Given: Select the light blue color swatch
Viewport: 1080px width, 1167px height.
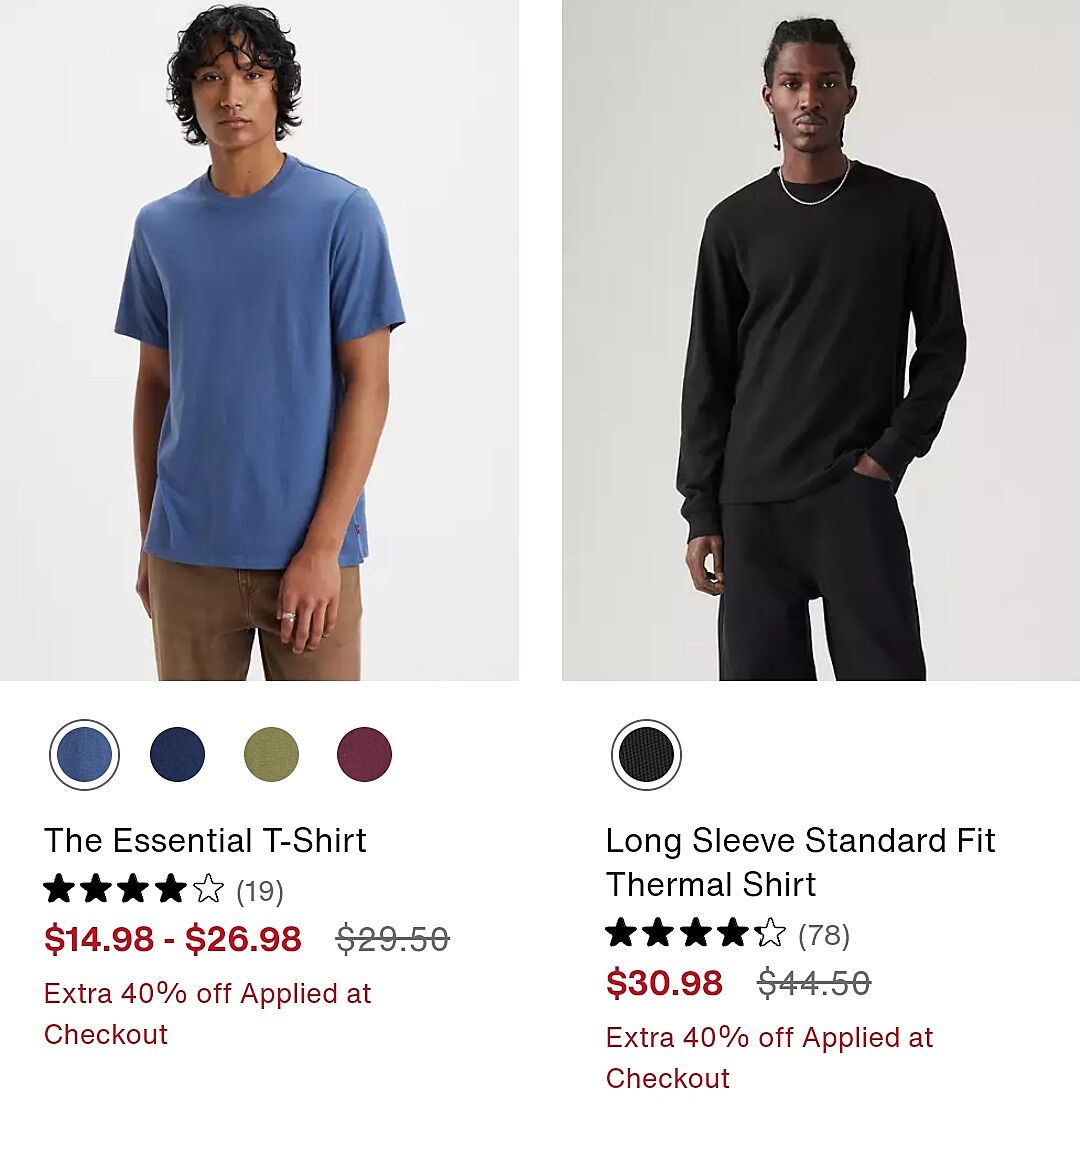Looking at the screenshot, I should pyautogui.click(x=84, y=755).
